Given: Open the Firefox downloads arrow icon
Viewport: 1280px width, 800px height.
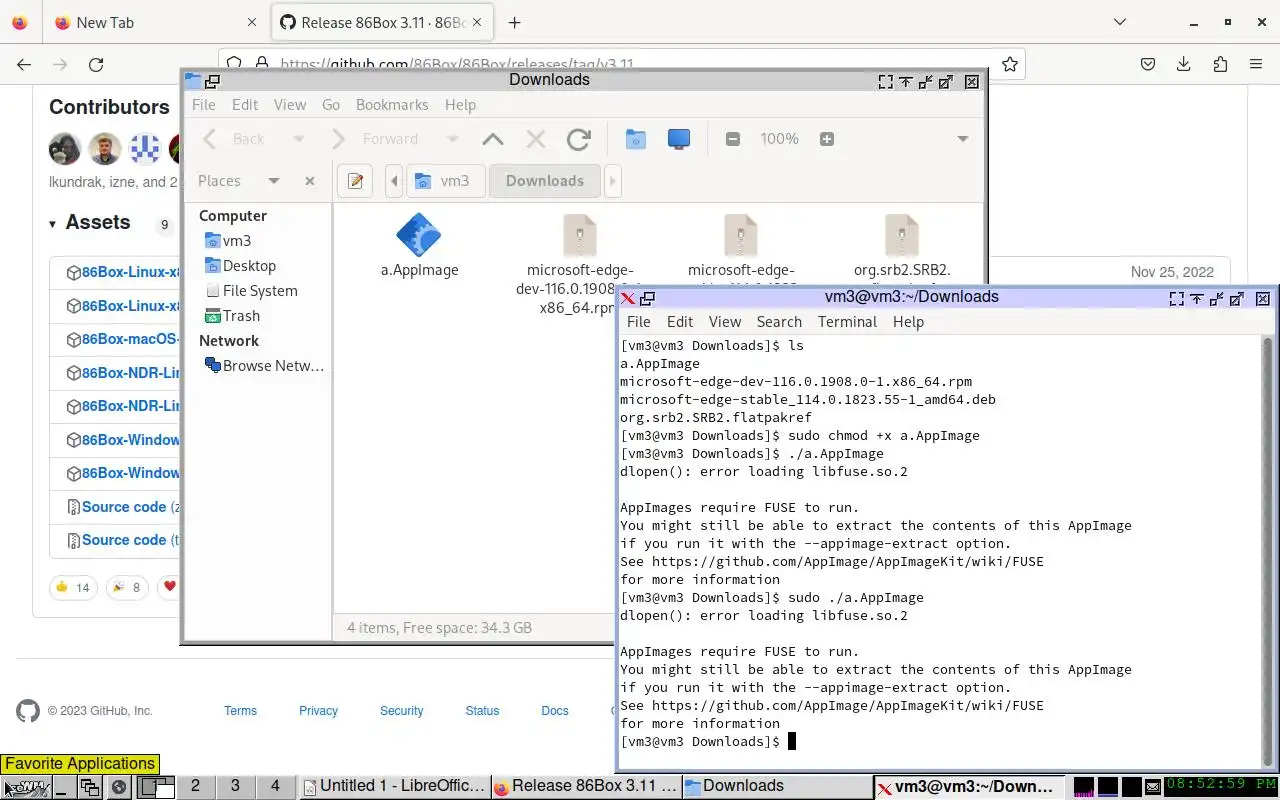Looking at the screenshot, I should [1184, 64].
